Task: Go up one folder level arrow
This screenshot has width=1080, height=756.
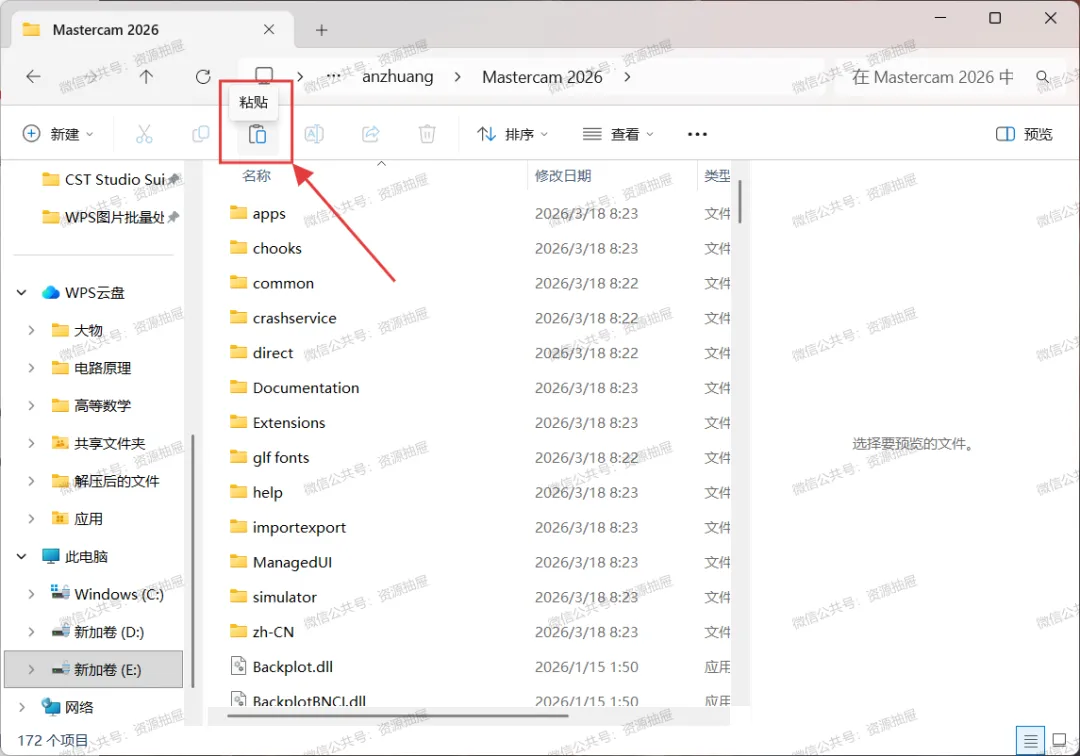Action: [146, 76]
